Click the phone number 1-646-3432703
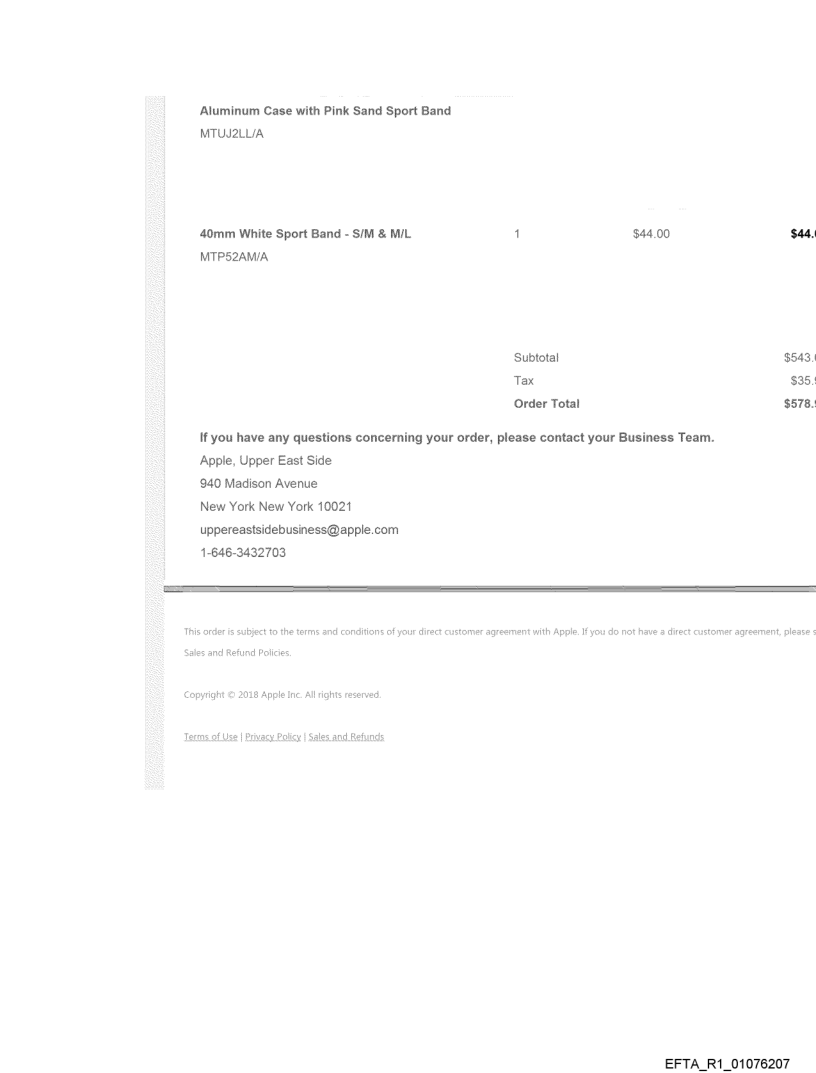816x1073 pixels. [x=243, y=553]
